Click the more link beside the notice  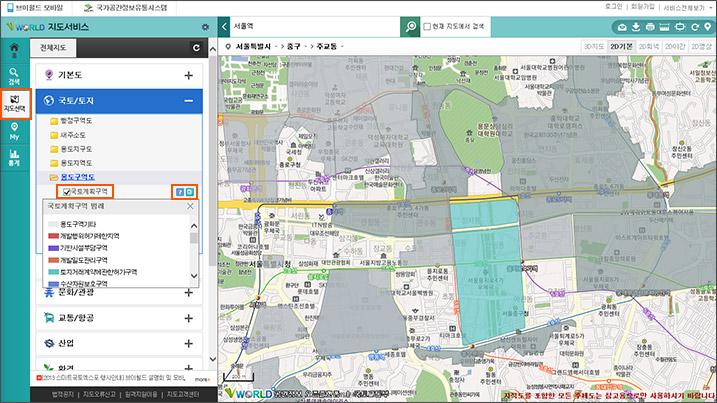click(202, 379)
